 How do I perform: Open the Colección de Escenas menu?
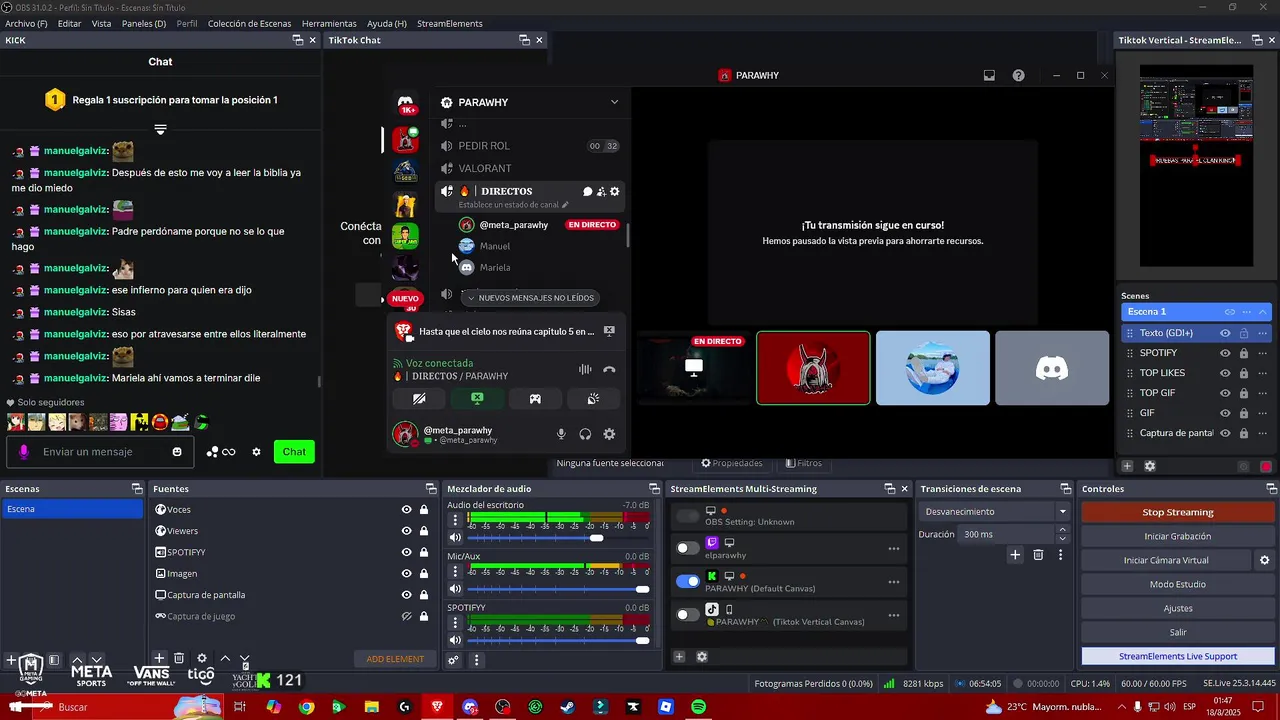(x=250, y=23)
